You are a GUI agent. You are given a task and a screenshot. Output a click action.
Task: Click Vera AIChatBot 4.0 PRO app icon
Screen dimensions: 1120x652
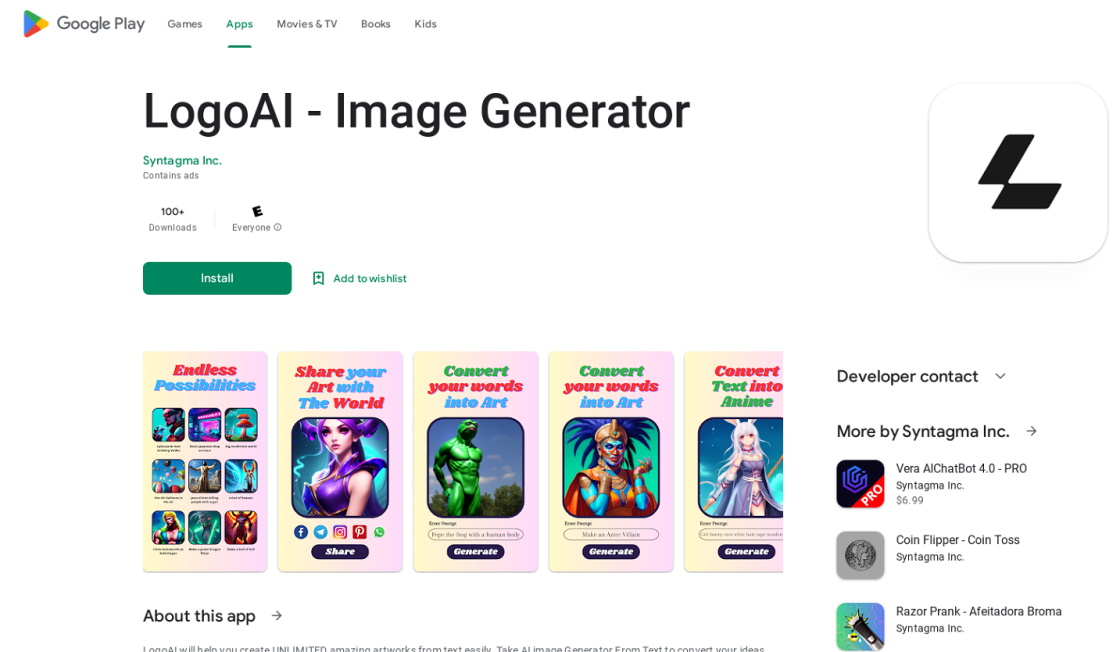point(860,483)
